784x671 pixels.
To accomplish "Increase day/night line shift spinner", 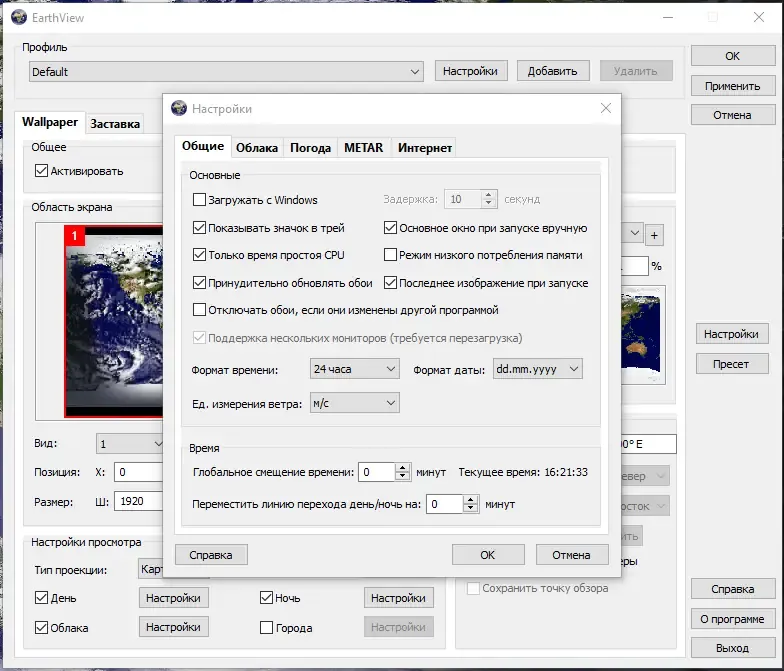I will click(470, 500).
